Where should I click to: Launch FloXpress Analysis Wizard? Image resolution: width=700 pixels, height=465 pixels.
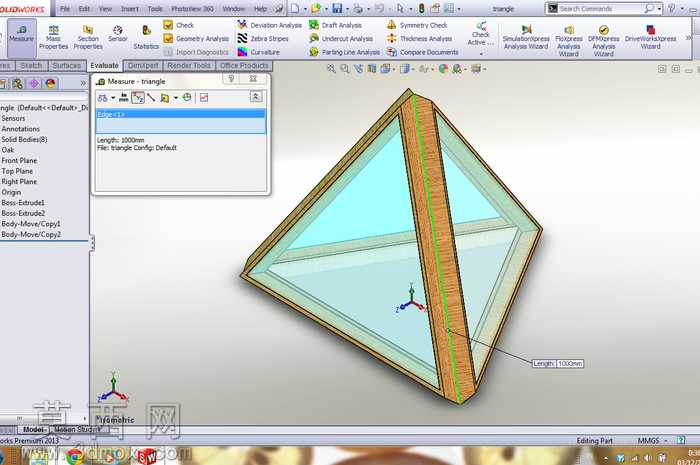pyautogui.click(x=569, y=40)
